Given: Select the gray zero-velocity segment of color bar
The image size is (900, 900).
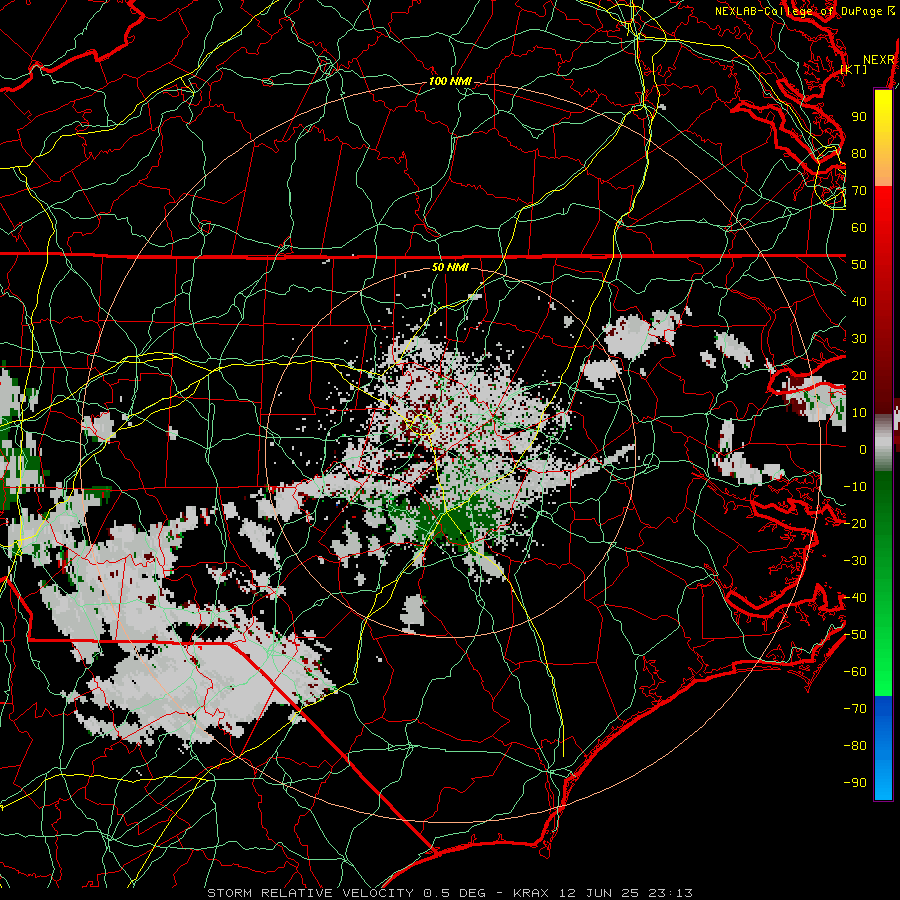Looking at the screenshot, I should pyautogui.click(x=883, y=442).
